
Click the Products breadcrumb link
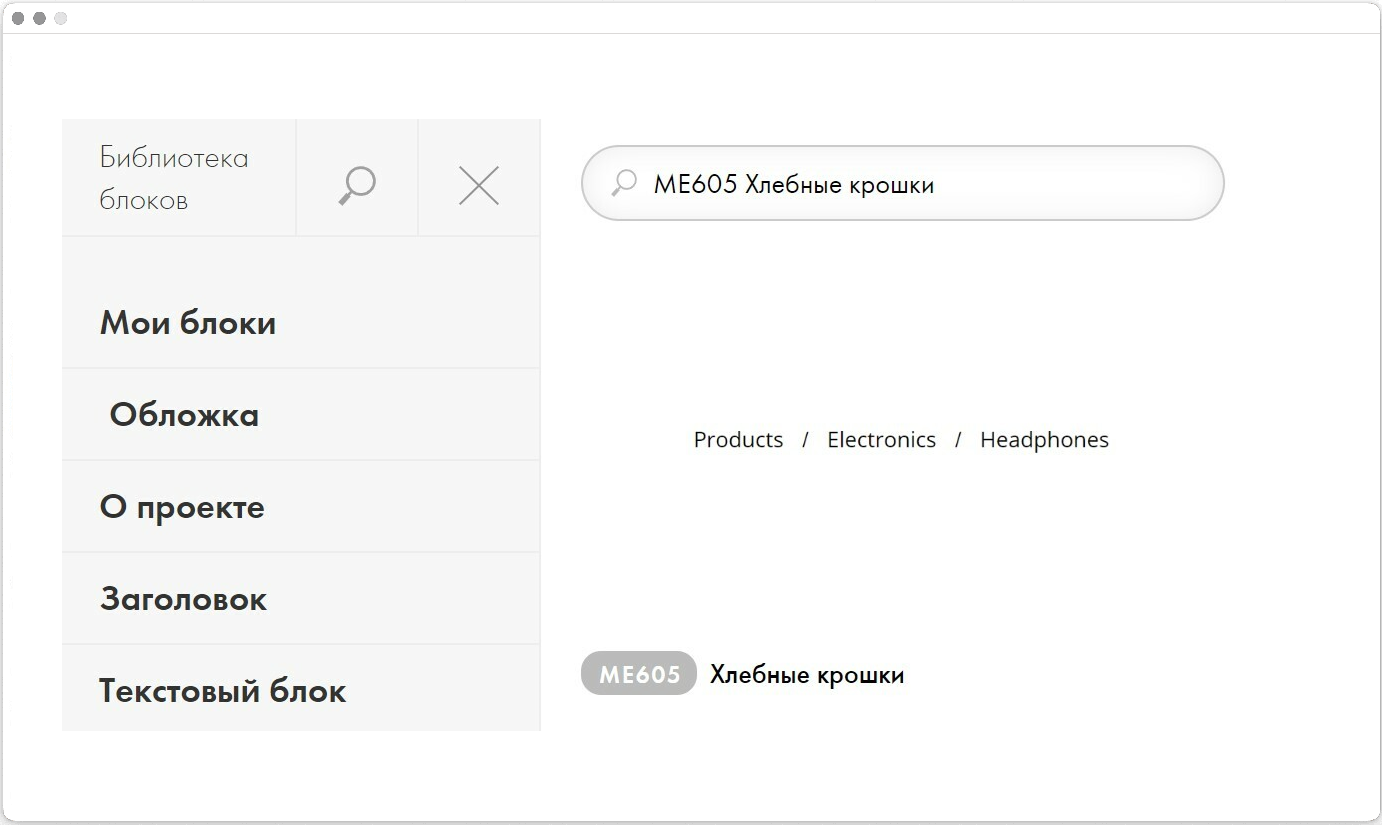point(738,440)
